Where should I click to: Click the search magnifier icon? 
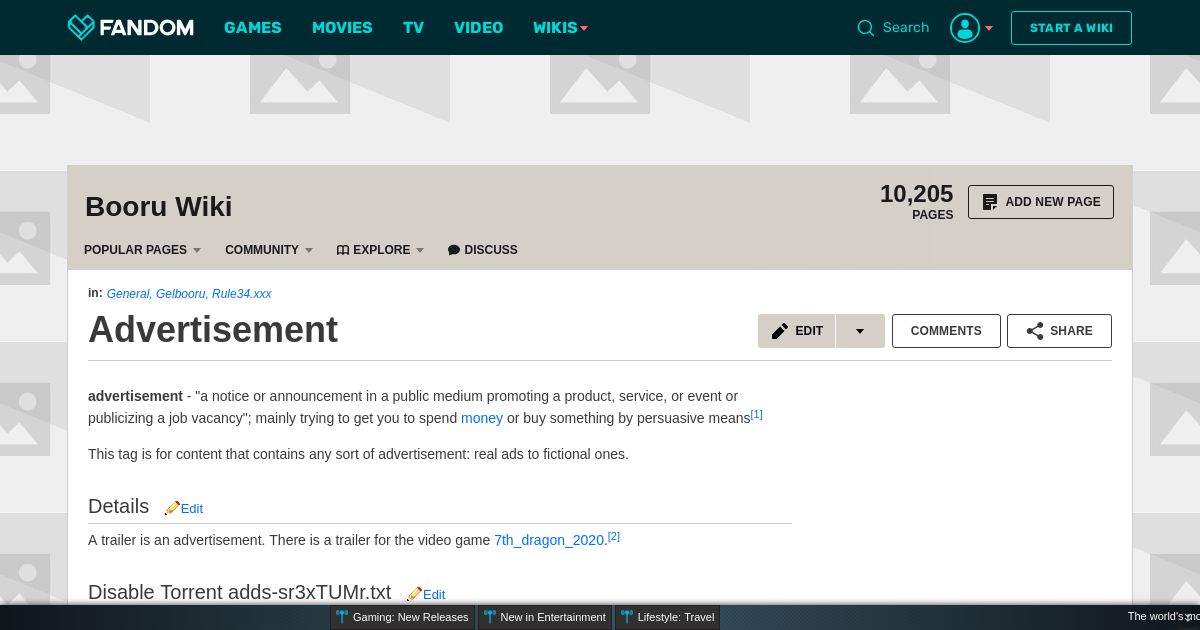pyautogui.click(x=866, y=28)
